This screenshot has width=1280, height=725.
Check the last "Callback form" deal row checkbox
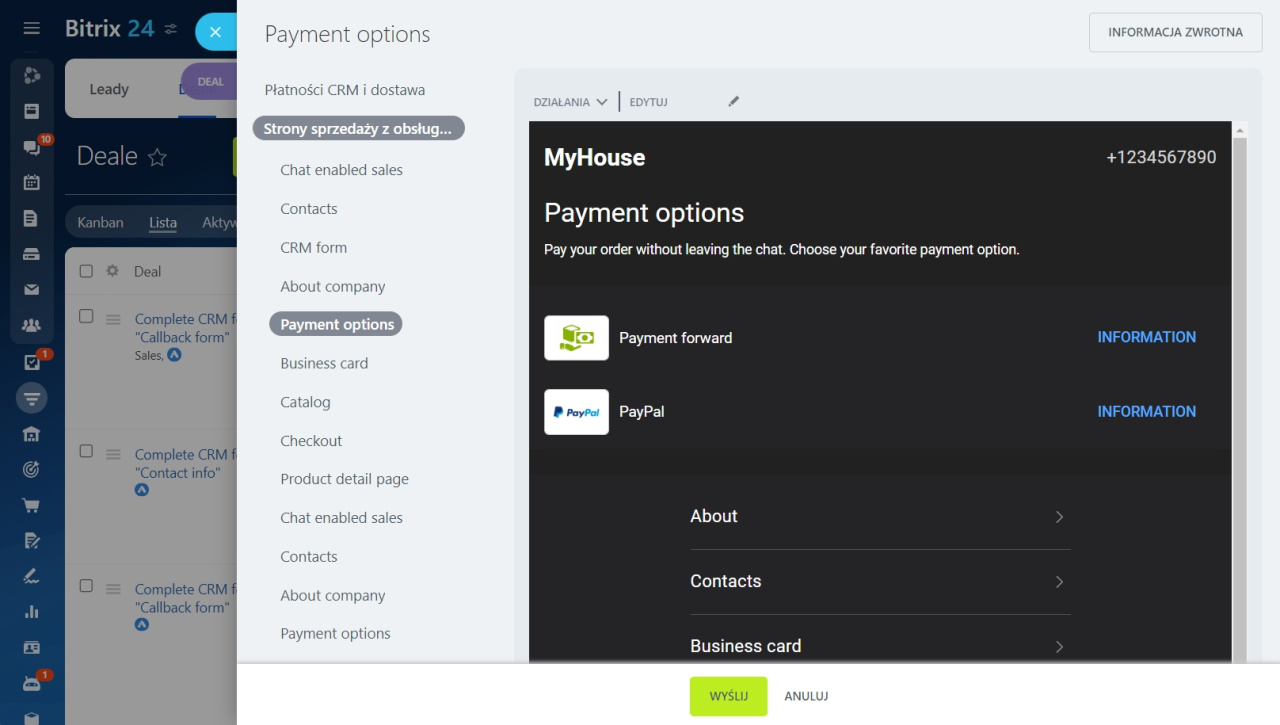click(86, 586)
